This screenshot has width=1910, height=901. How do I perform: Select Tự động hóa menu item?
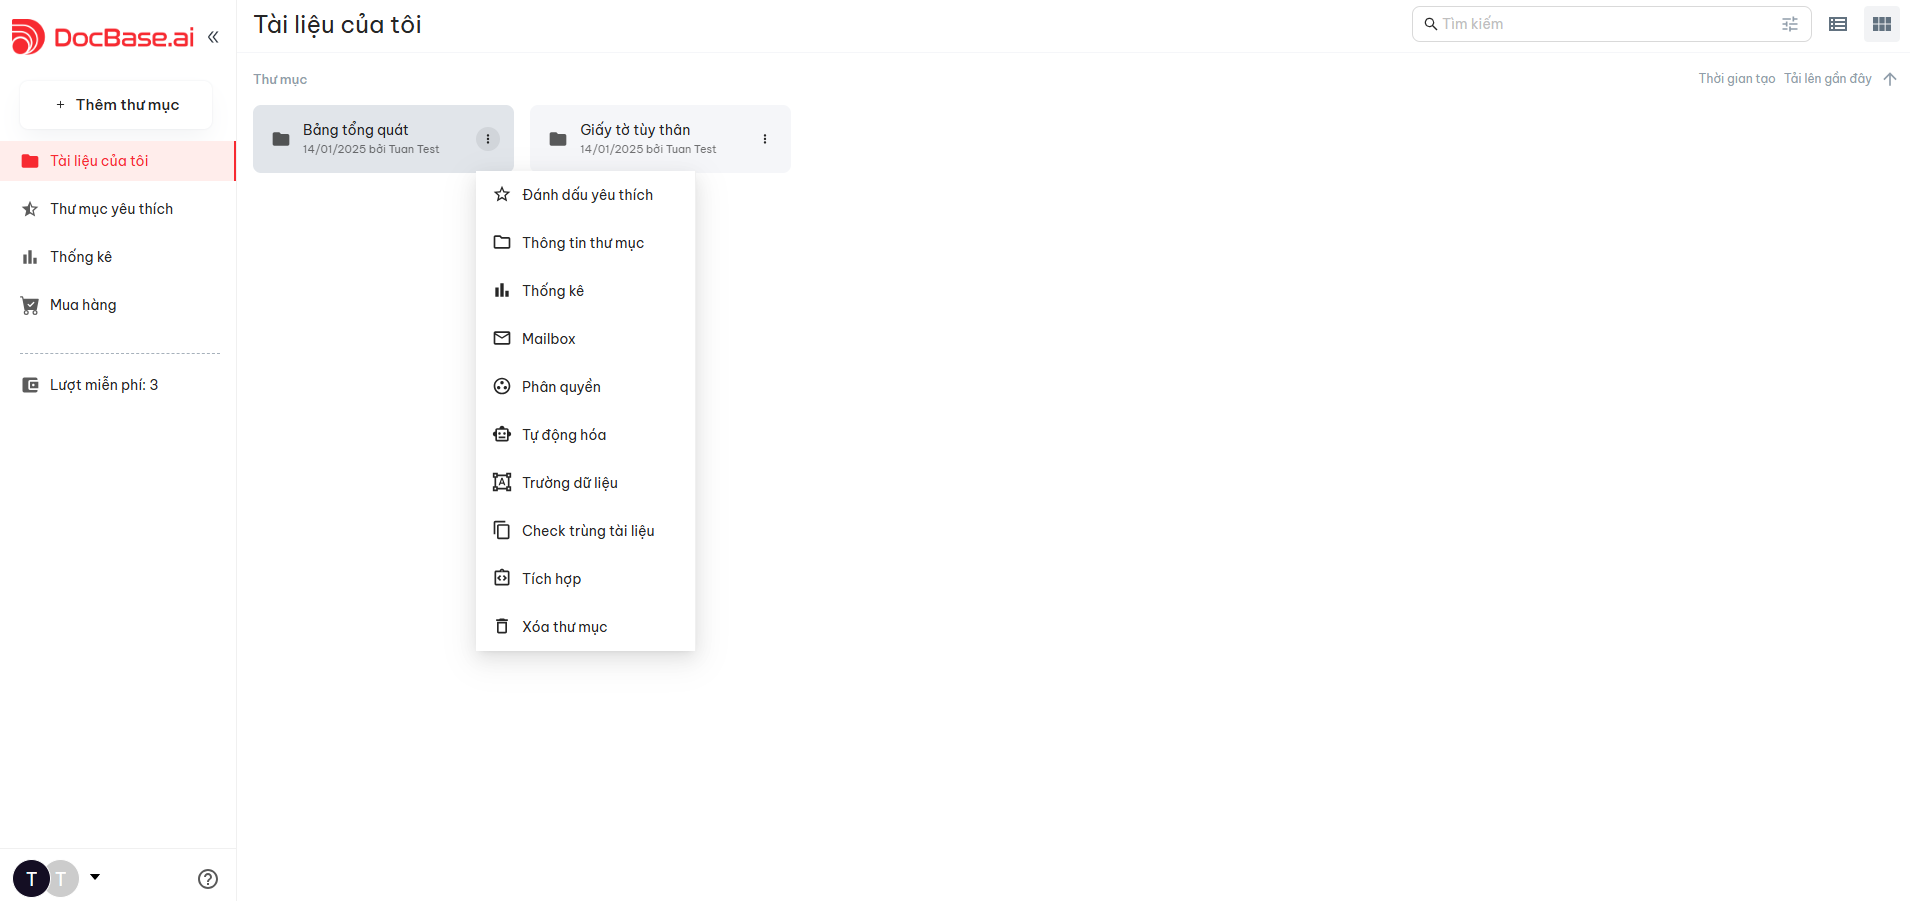pyautogui.click(x=585, y=435)
